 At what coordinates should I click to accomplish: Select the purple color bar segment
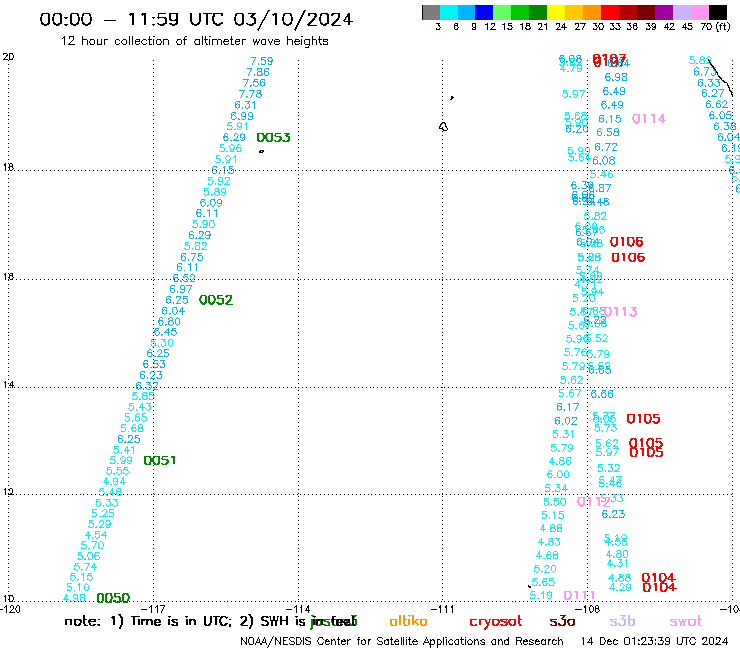click(663, 12)
